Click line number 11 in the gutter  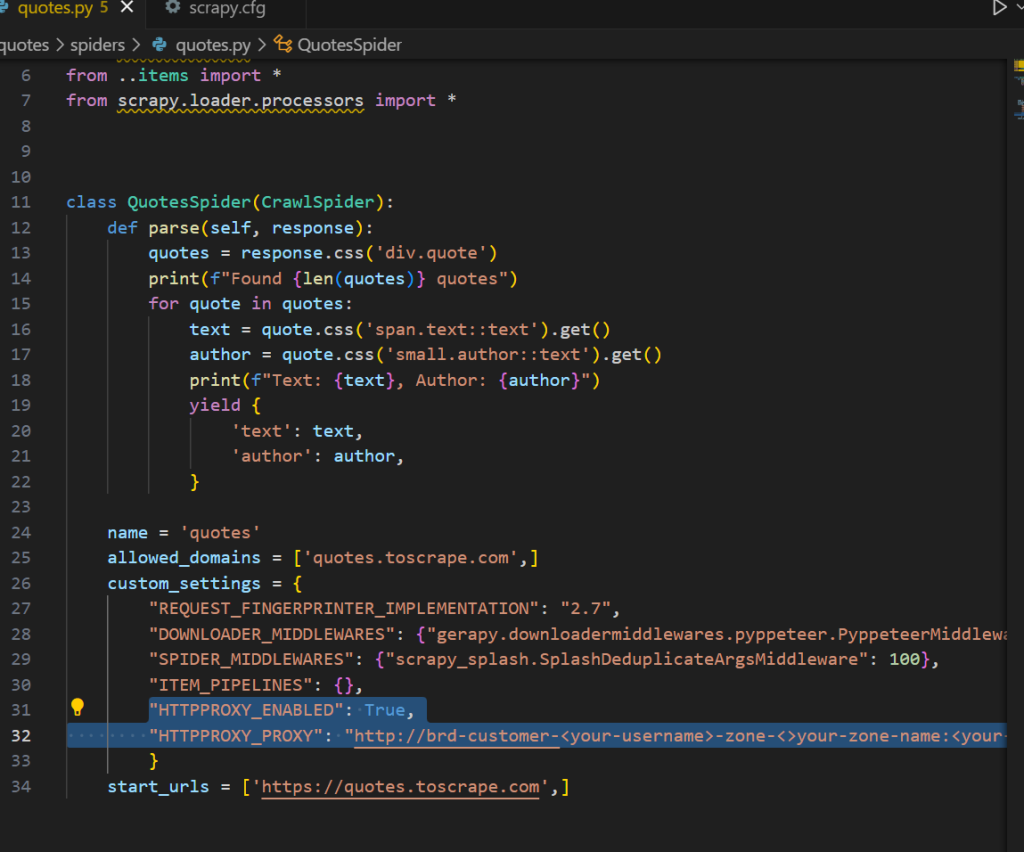pos(21,202)
